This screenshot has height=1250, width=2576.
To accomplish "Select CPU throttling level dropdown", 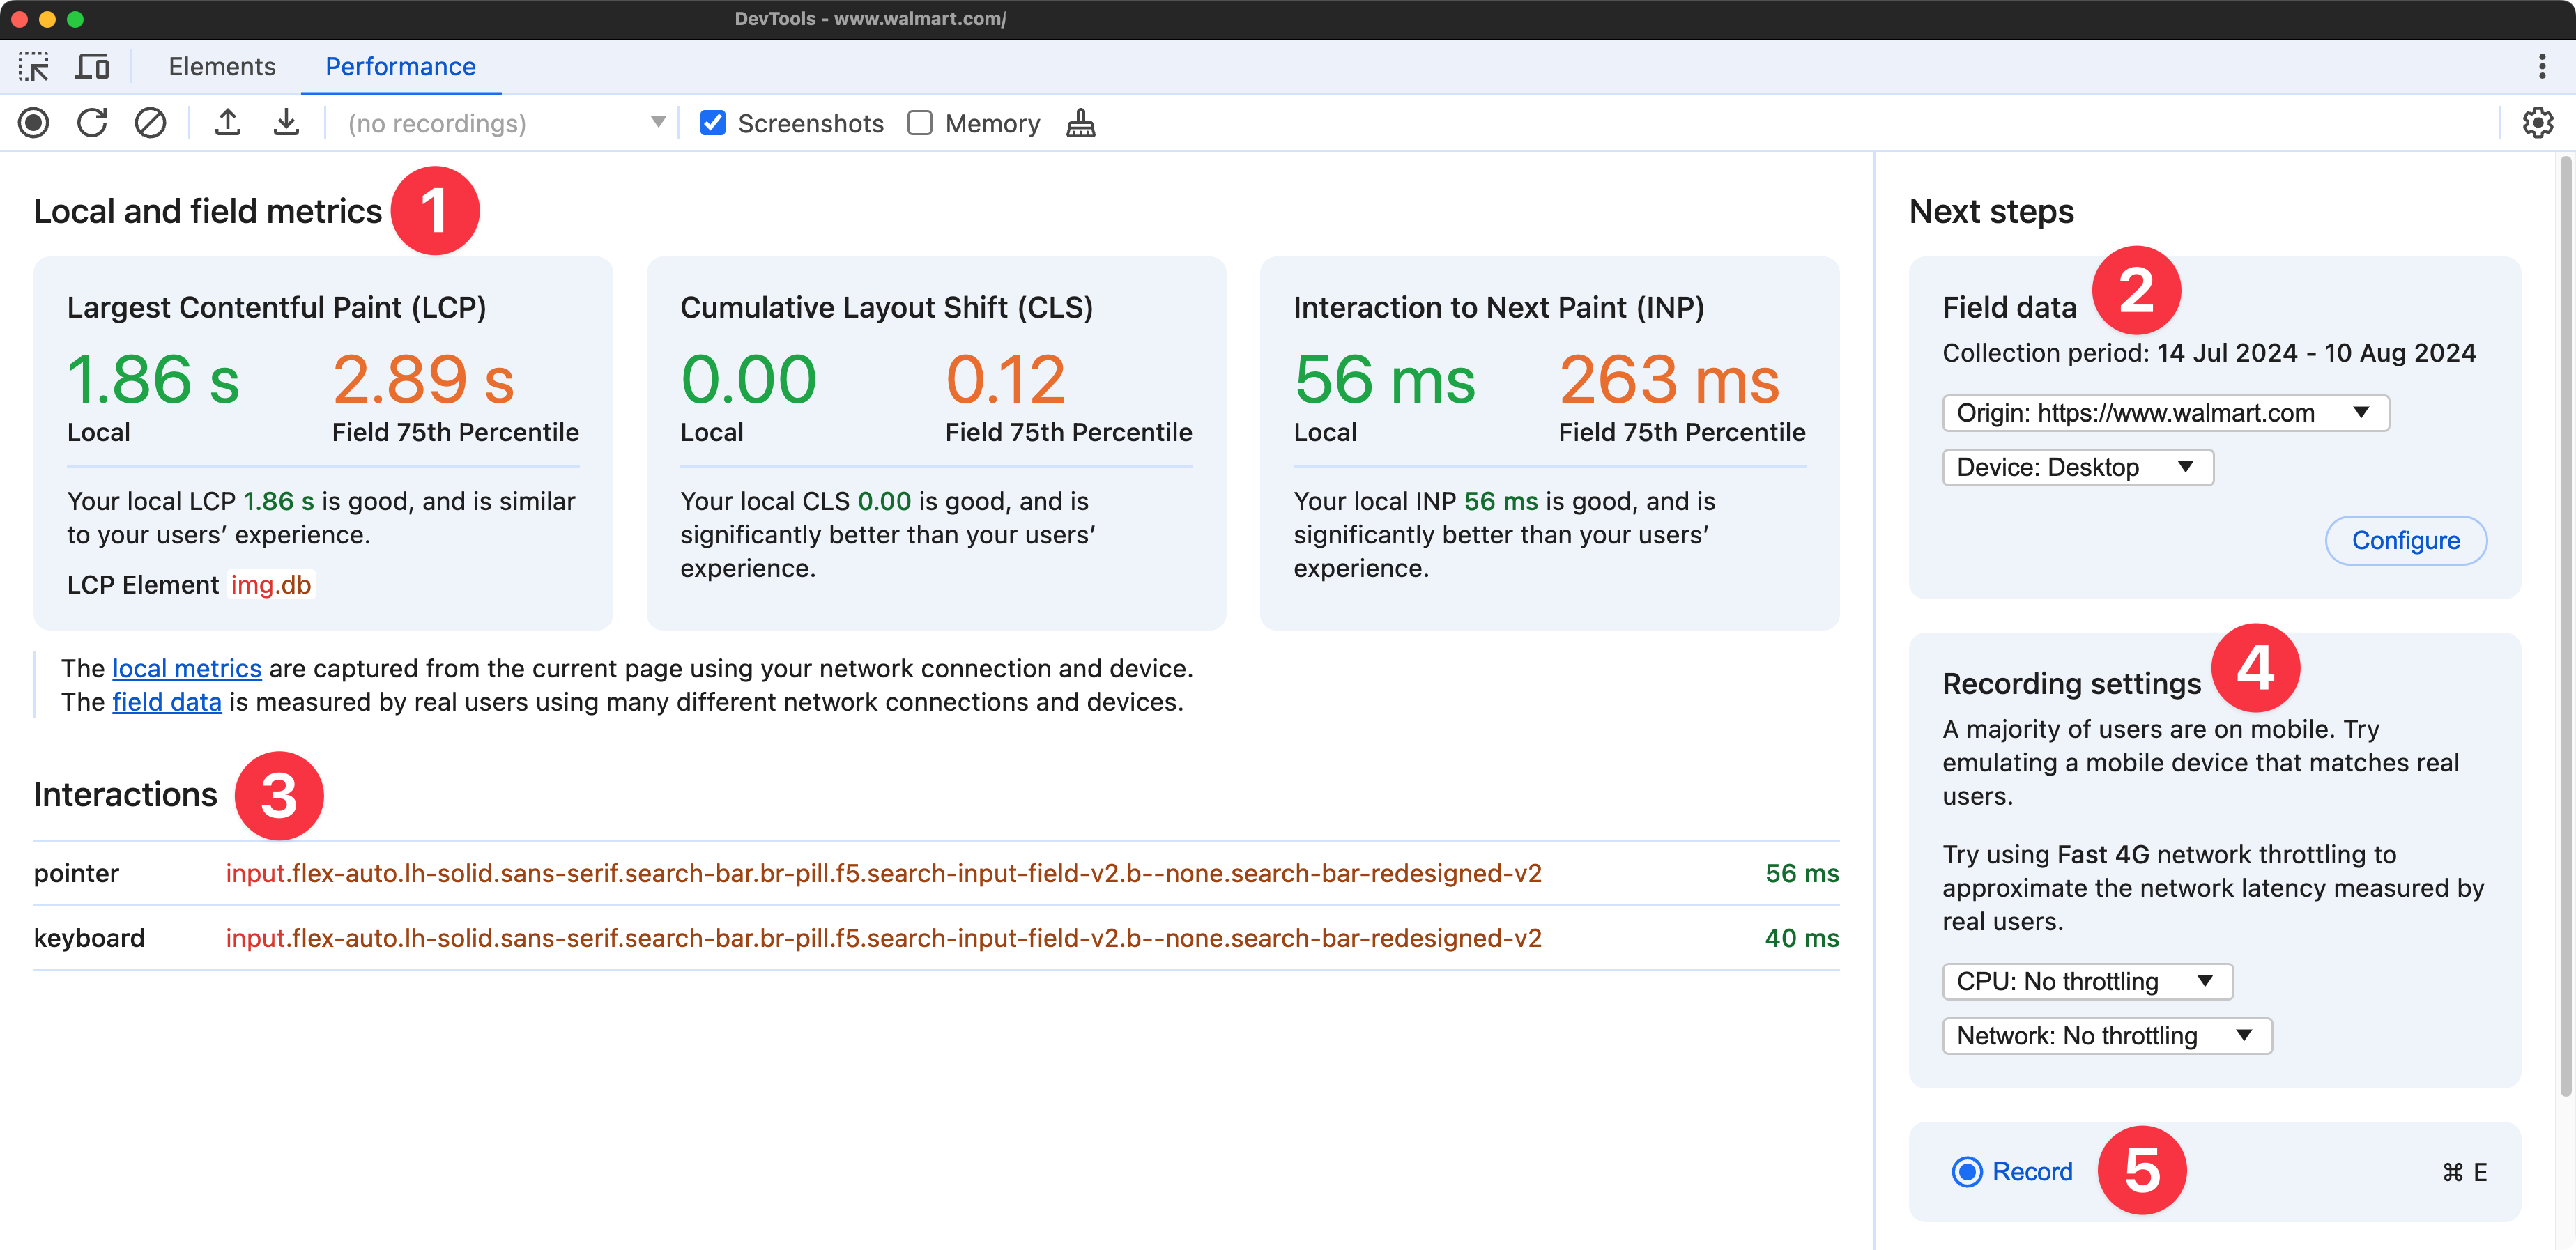I will click(x=2087, y=980).
